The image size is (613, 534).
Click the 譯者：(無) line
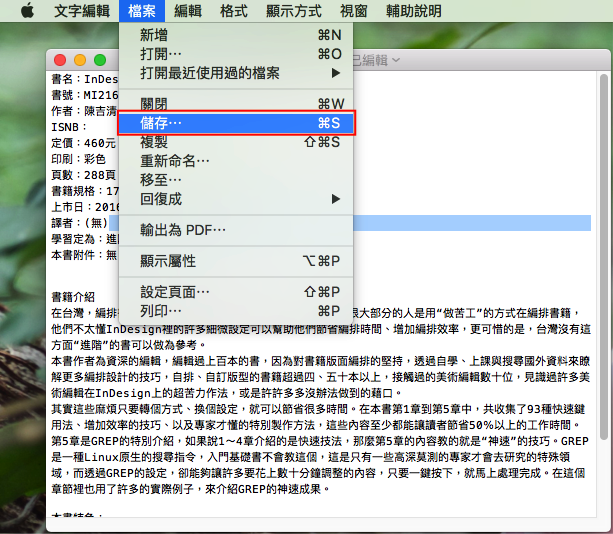coord(79,223)
